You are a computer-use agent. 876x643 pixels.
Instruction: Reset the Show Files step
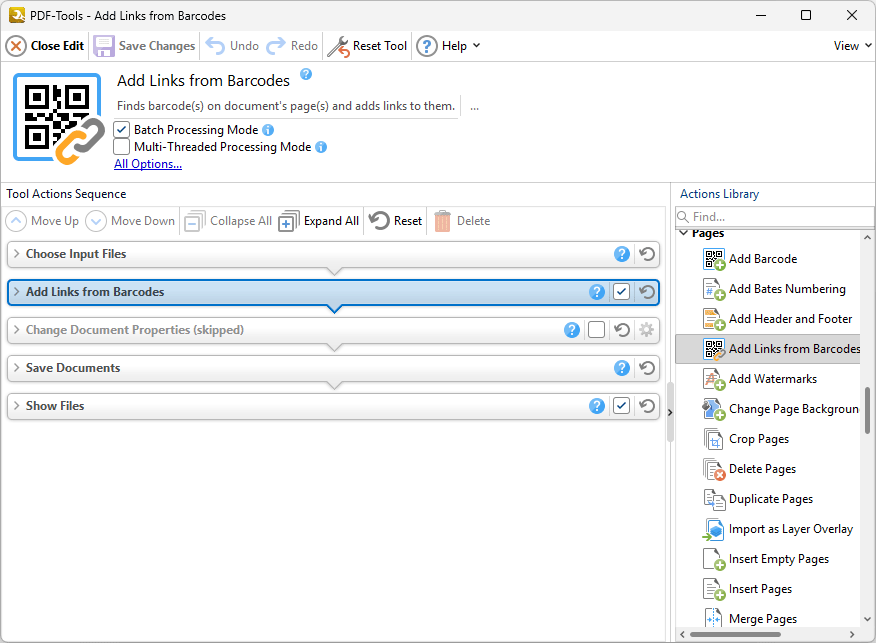pyautogui.click(x=647, y=406)
